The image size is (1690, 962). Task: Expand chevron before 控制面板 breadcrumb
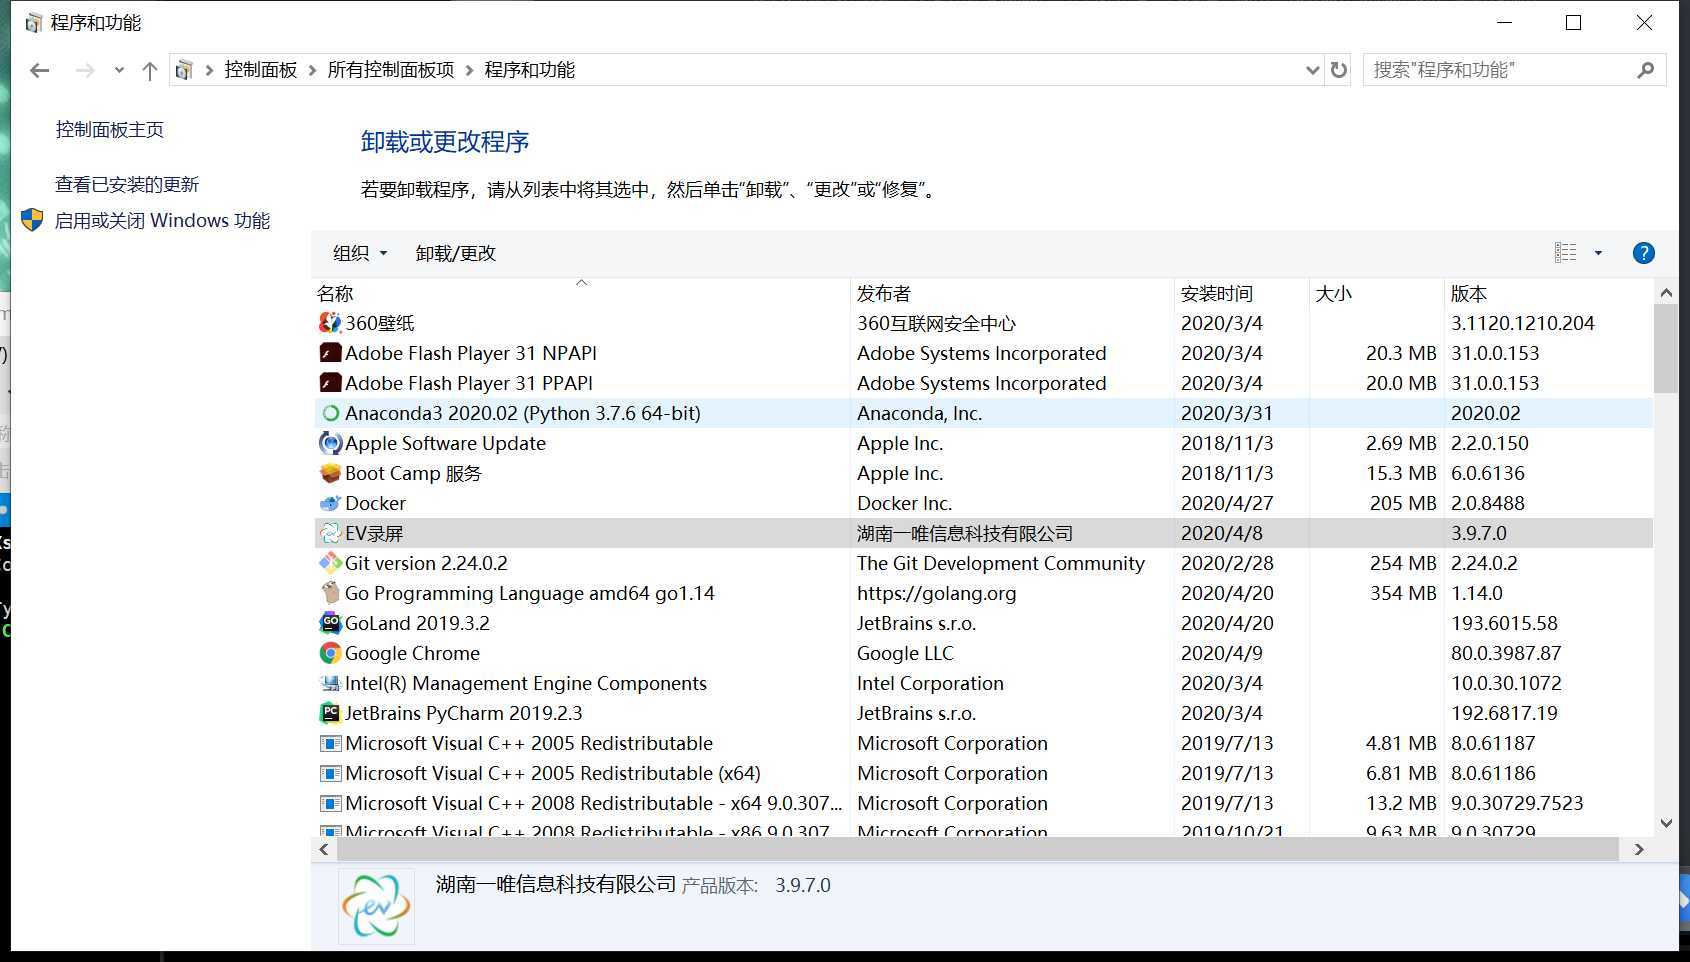[209, 70]
